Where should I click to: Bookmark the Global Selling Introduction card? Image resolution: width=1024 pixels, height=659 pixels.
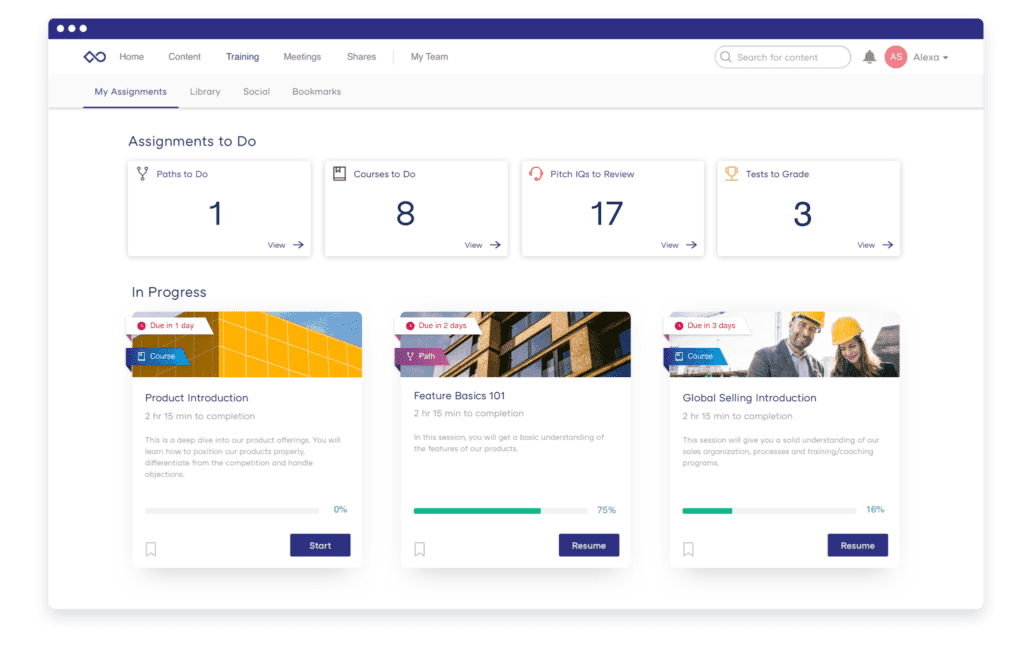[688, 549]
